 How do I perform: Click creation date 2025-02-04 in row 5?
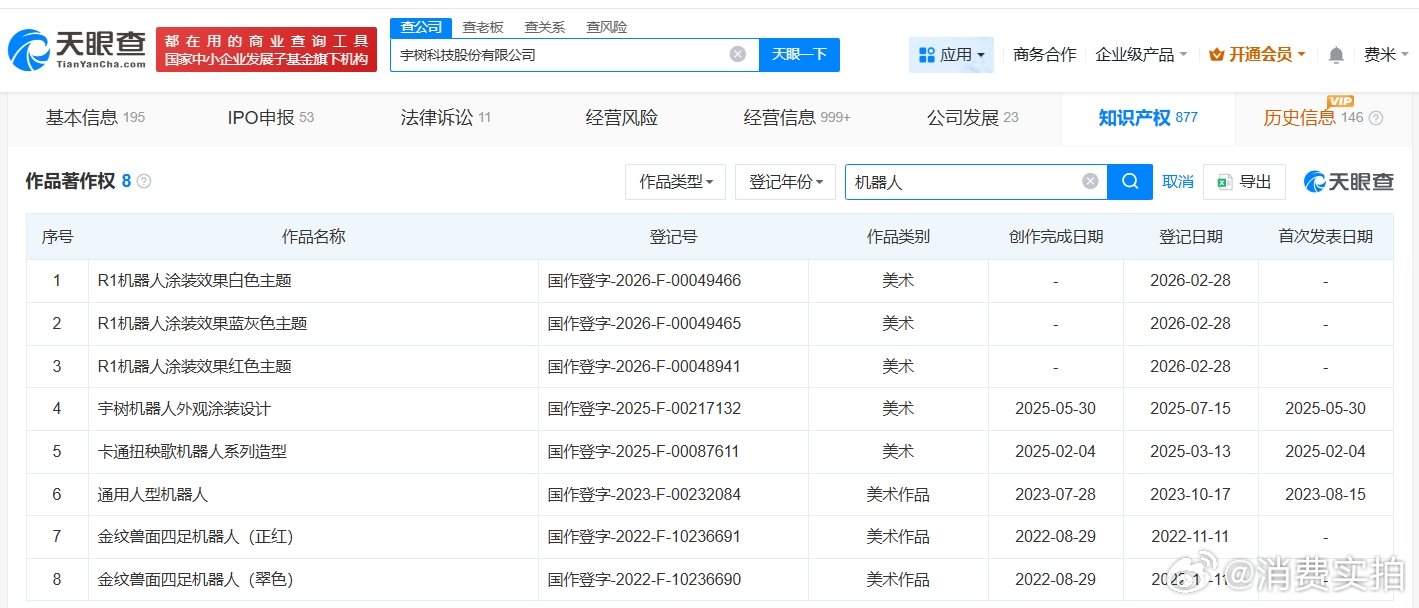1055,452
